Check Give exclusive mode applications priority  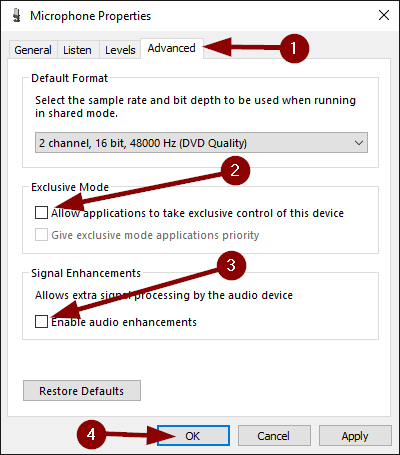point(41,235)
